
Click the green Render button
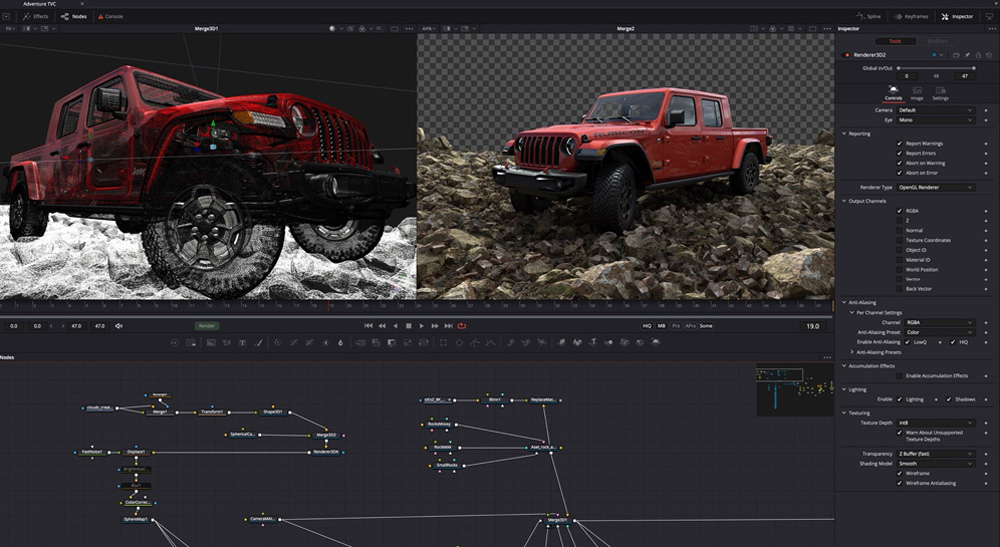207,326
